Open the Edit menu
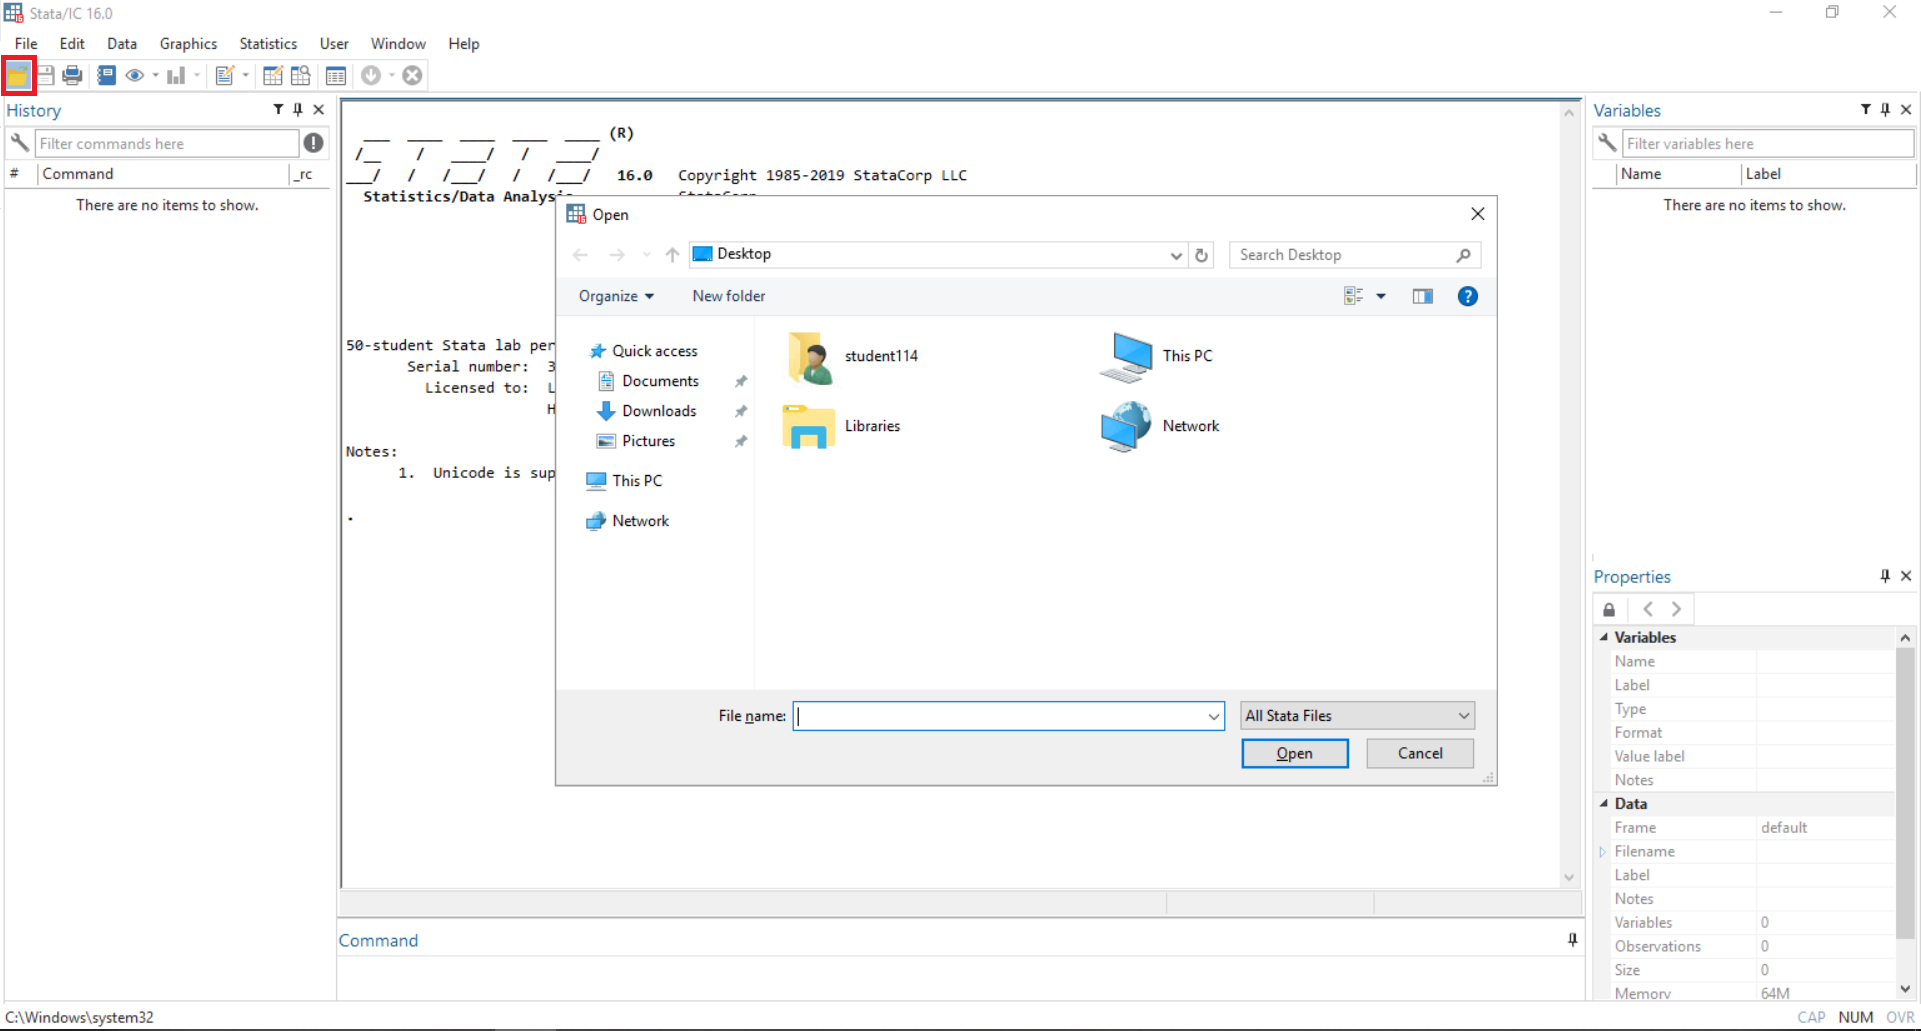This screenshot has height=1031, width=1921. point(72,44)
